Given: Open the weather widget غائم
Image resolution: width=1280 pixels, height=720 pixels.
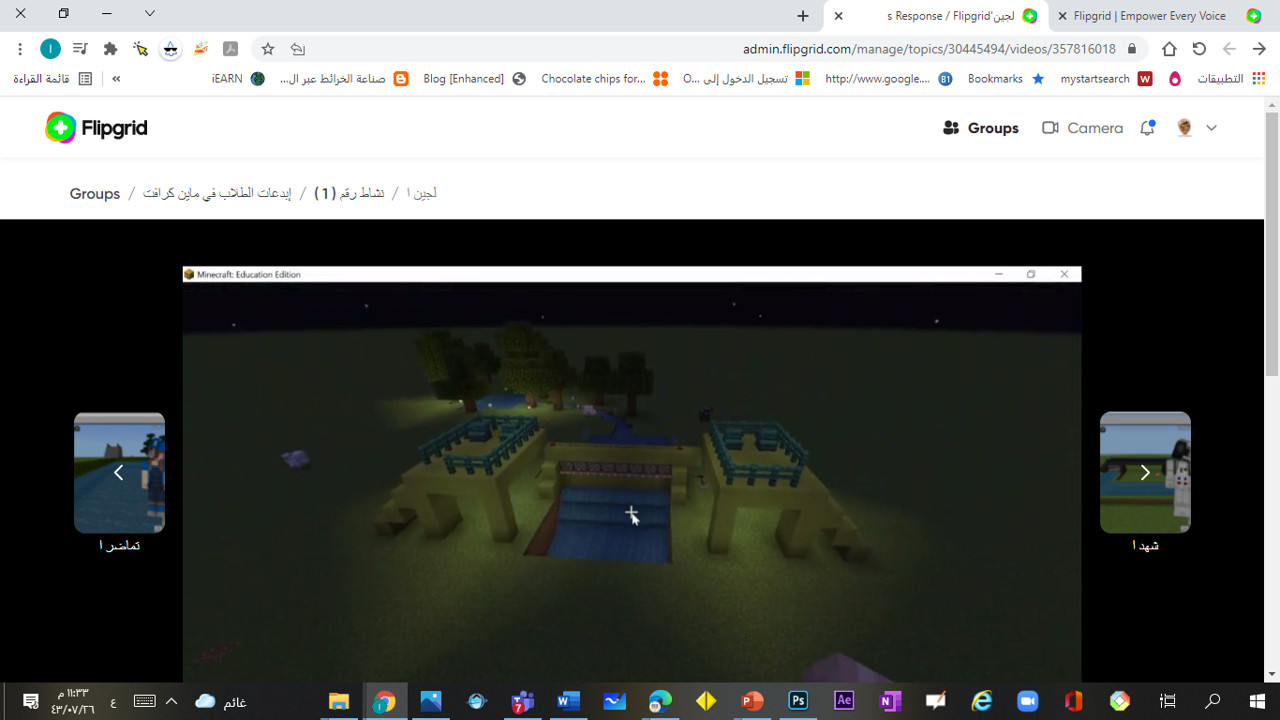Looking at the screenshot, I should pos(221,701).
